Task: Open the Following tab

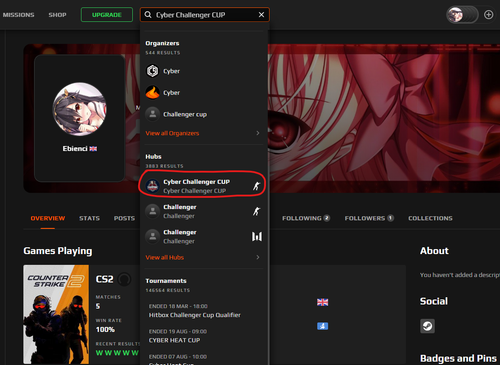Action: [306, 218]
